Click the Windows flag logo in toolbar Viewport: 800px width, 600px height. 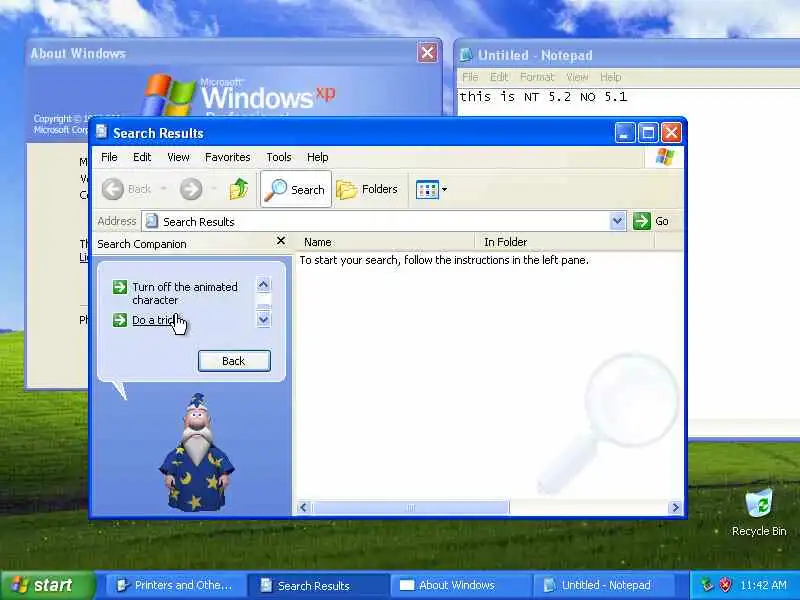coord(665,157)
